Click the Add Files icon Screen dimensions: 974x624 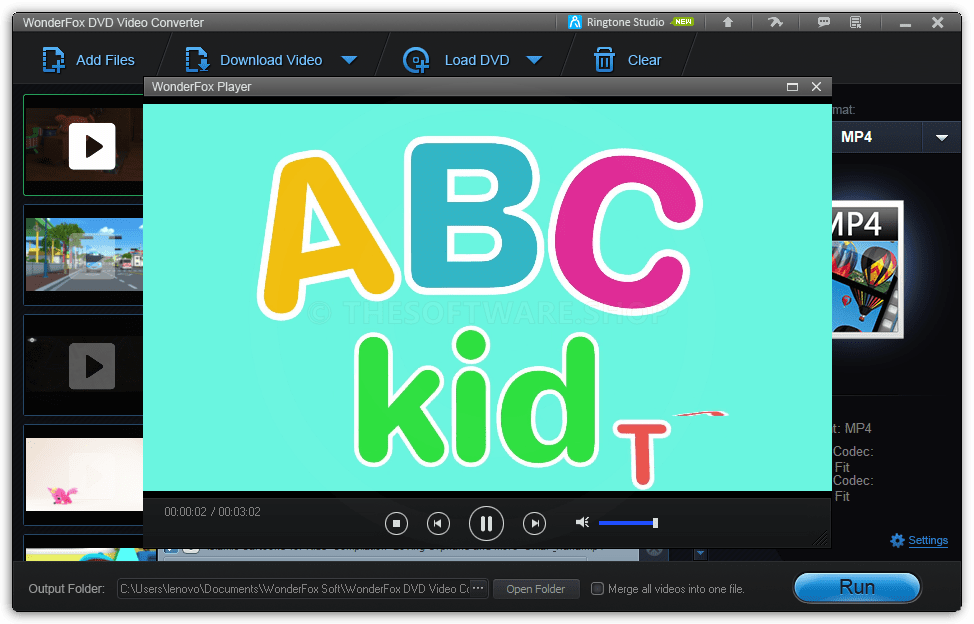point(53,60)
